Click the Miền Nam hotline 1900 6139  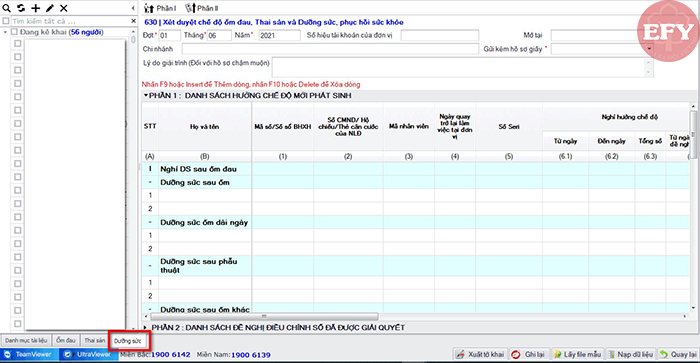click(251, 355)
